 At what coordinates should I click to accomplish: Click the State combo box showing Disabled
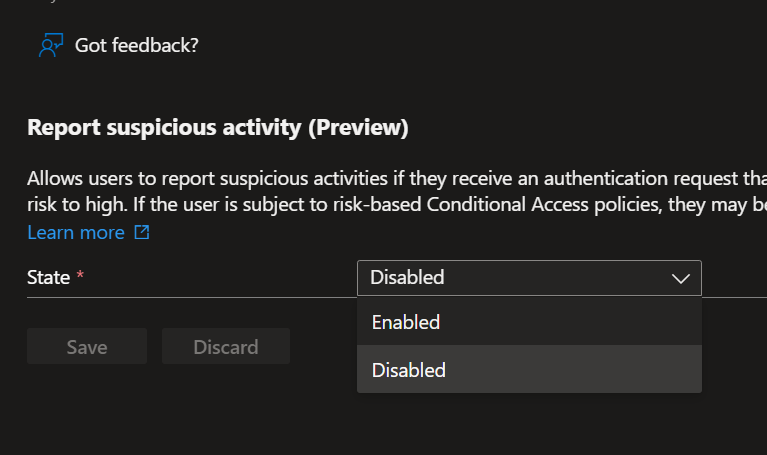[510, 278]
